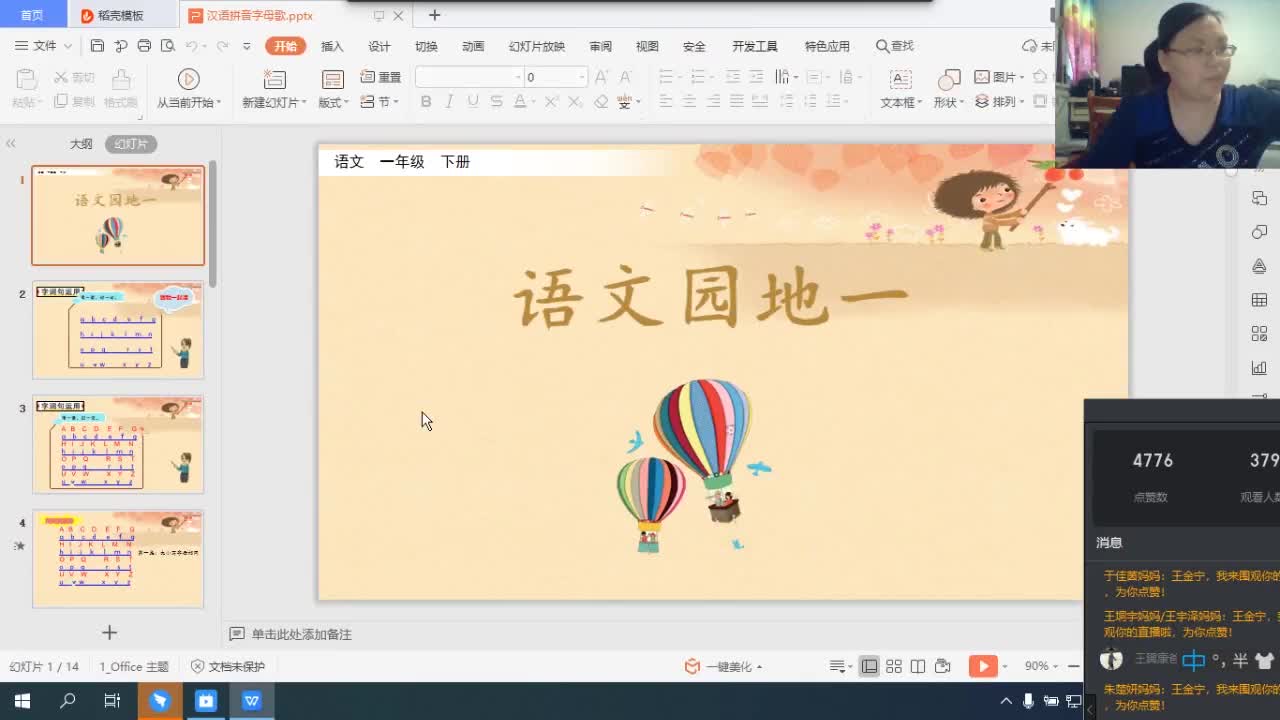Switch to slide sorter view icon
1280x720 pixels.
pos(894,666)
